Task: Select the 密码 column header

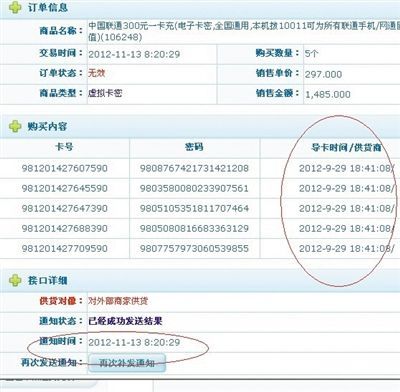Action: [x=194, y=147]
